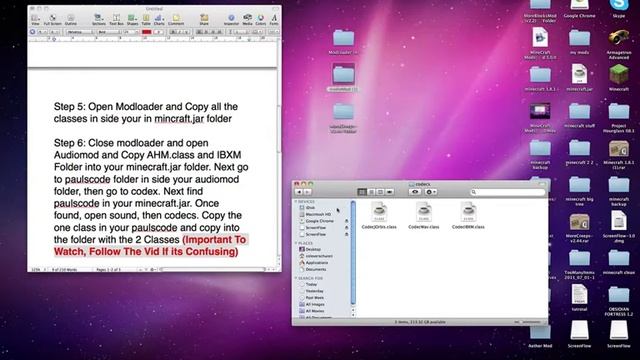The image size is (640, 360).
Task: Select the ModLoader folder on desktop
Action: (x=343, y=41)
